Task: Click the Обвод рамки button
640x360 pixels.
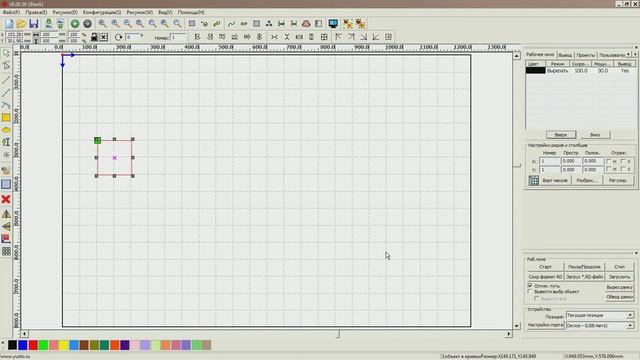Action: point(620,297)
